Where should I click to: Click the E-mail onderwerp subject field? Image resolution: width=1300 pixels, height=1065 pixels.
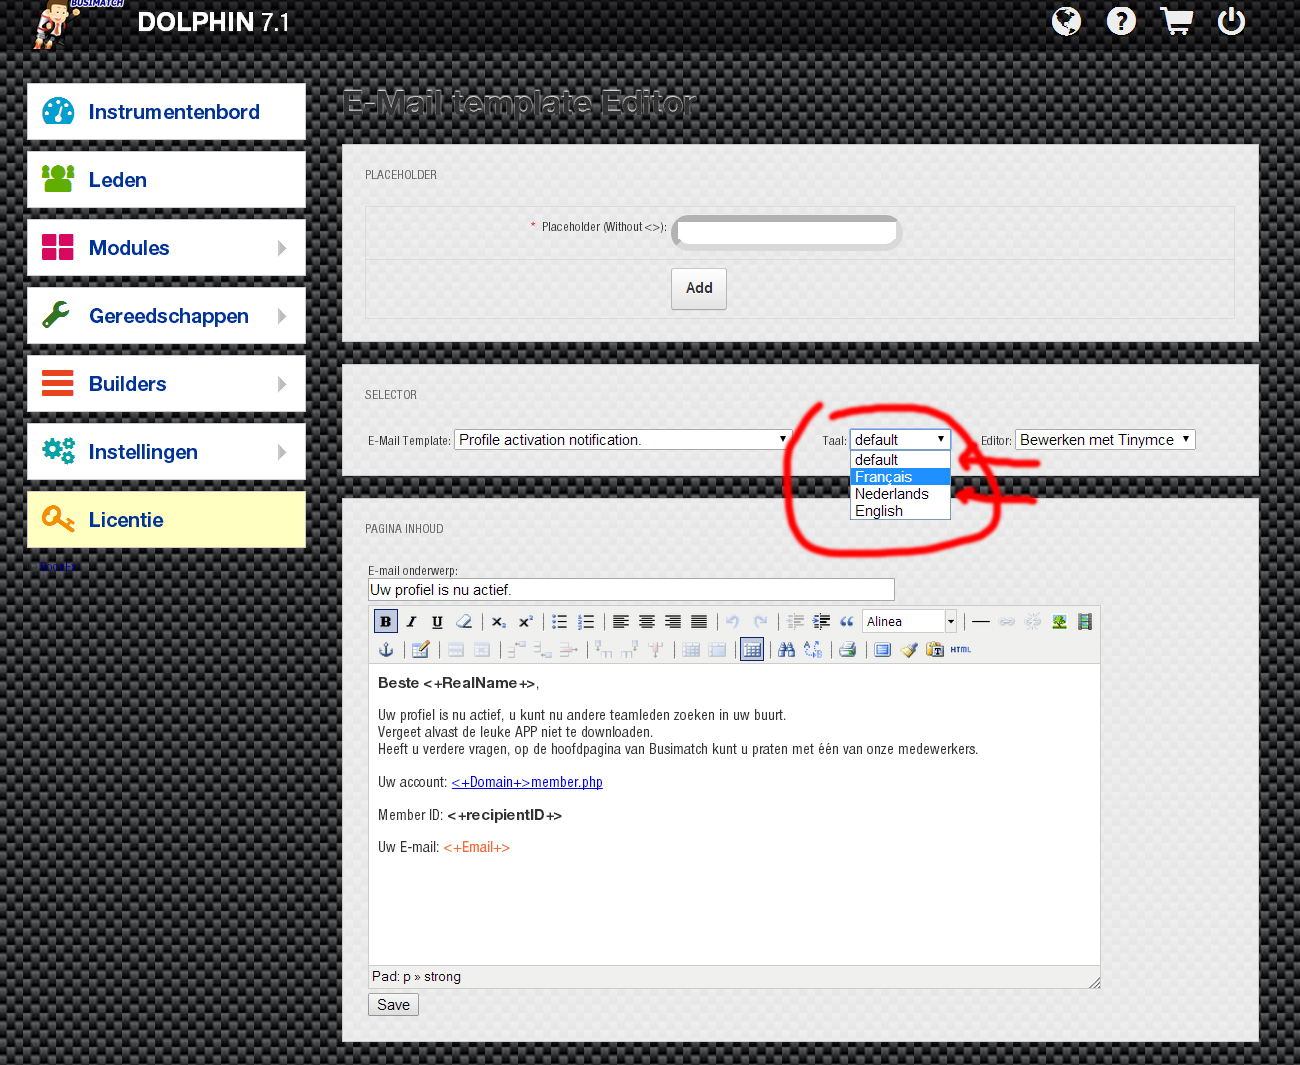click(631, 590)
